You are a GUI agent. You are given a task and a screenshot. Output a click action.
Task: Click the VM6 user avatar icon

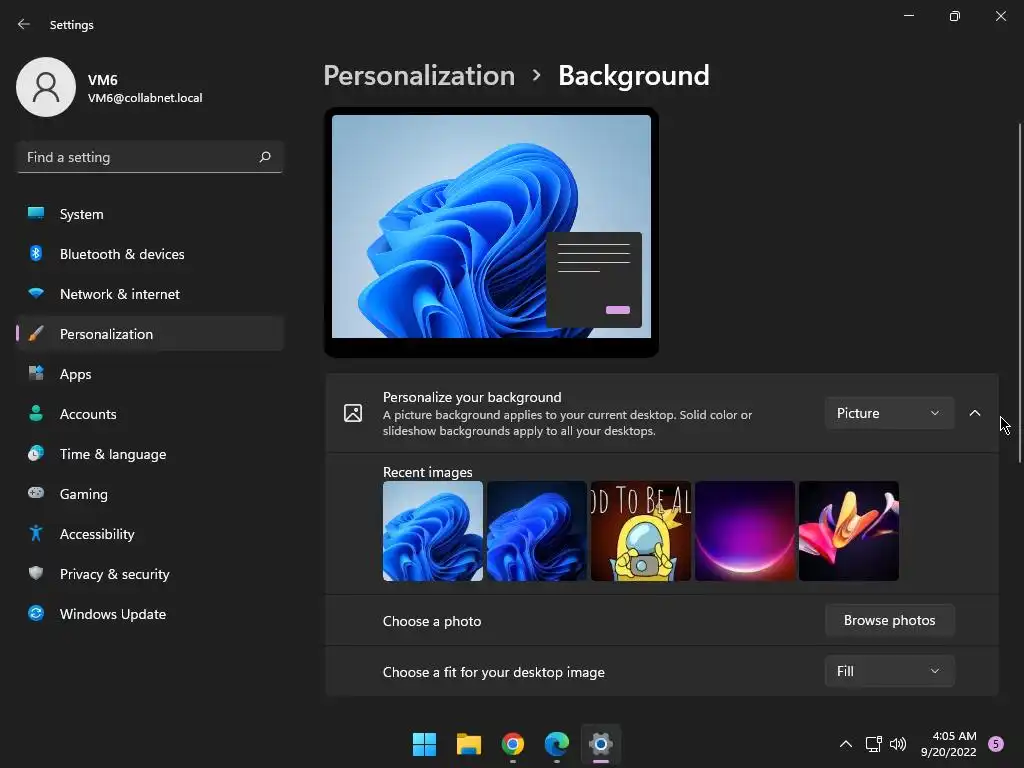[46, 87]
